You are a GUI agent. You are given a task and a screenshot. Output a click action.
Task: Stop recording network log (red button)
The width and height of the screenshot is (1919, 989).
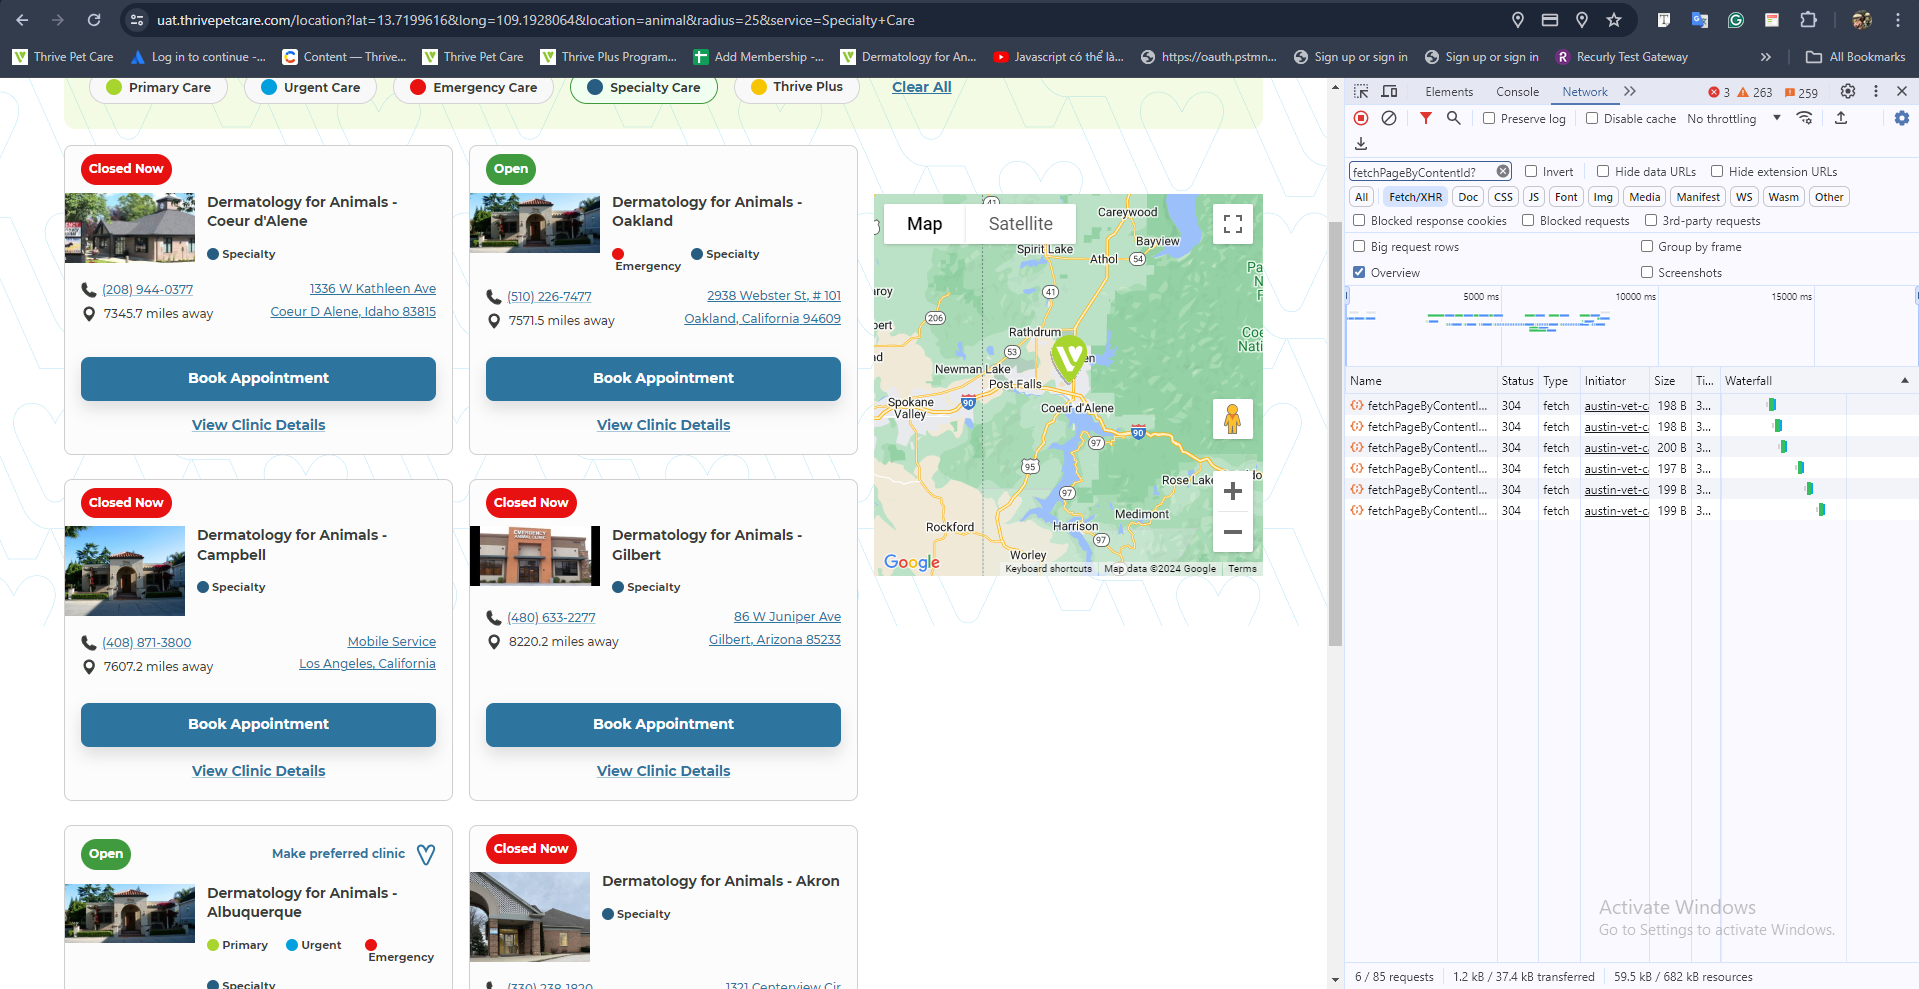click(x=1361, y=118)
